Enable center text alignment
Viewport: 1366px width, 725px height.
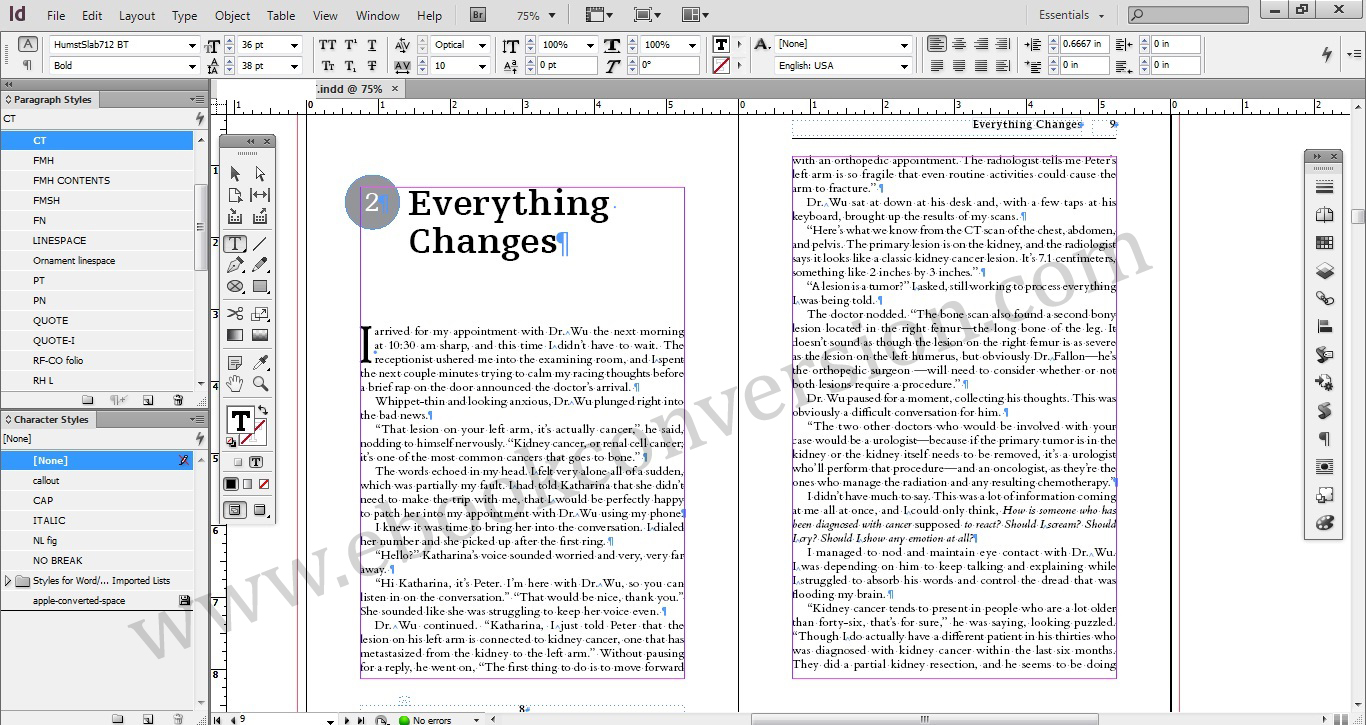pos(959,44)
